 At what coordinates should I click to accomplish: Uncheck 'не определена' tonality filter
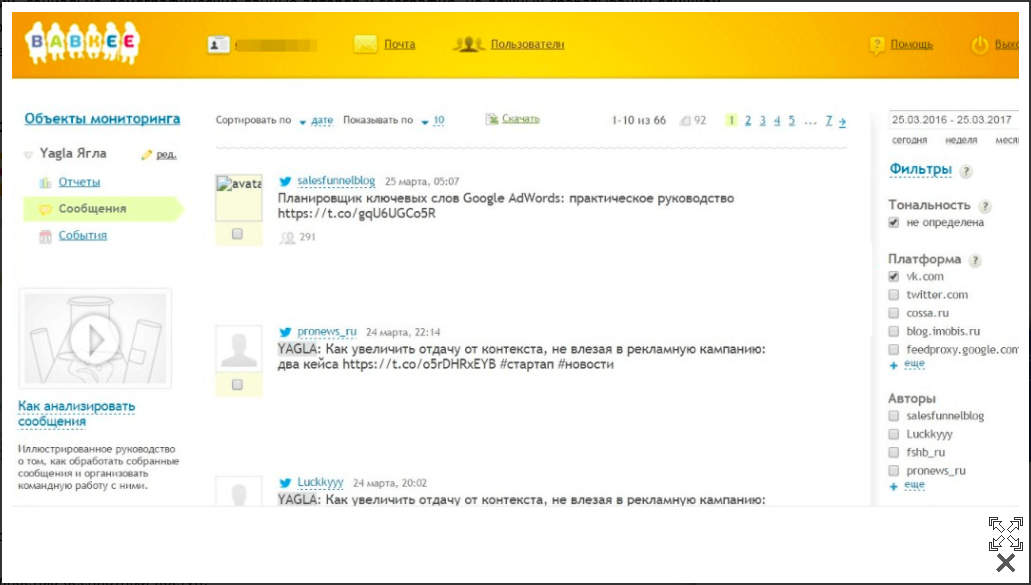(x=894, y=222)
